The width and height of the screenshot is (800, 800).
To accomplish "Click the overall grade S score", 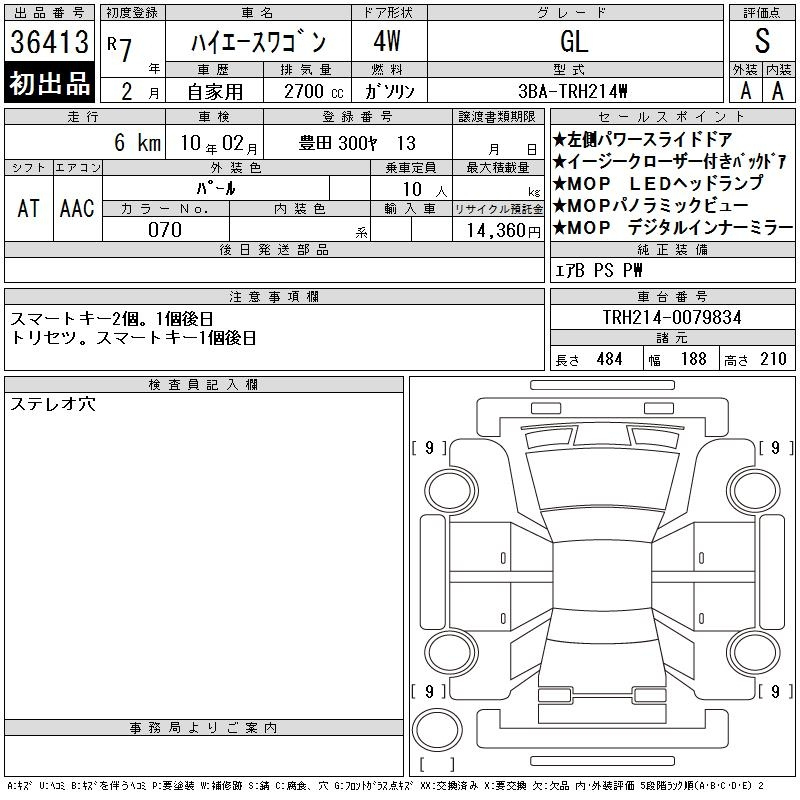I will [x=762, y=42].
